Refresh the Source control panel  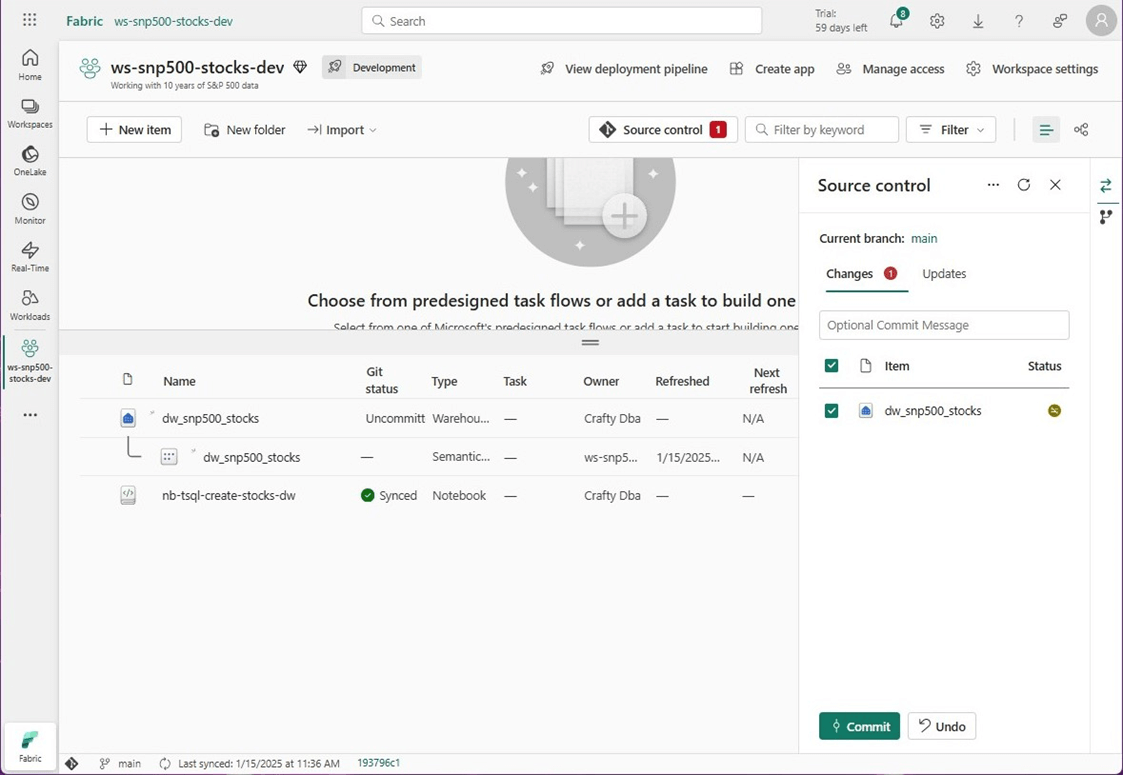[1023, 185]
